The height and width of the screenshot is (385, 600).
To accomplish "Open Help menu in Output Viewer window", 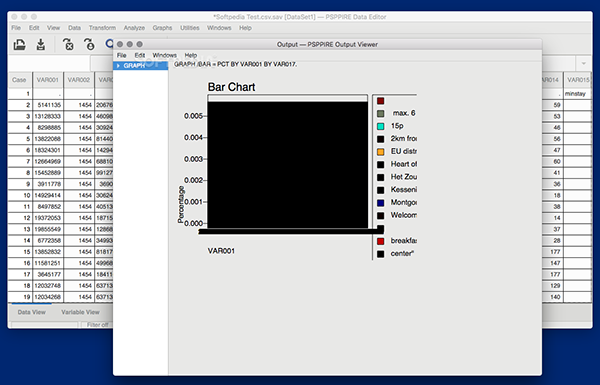I will tap(191, 55).
